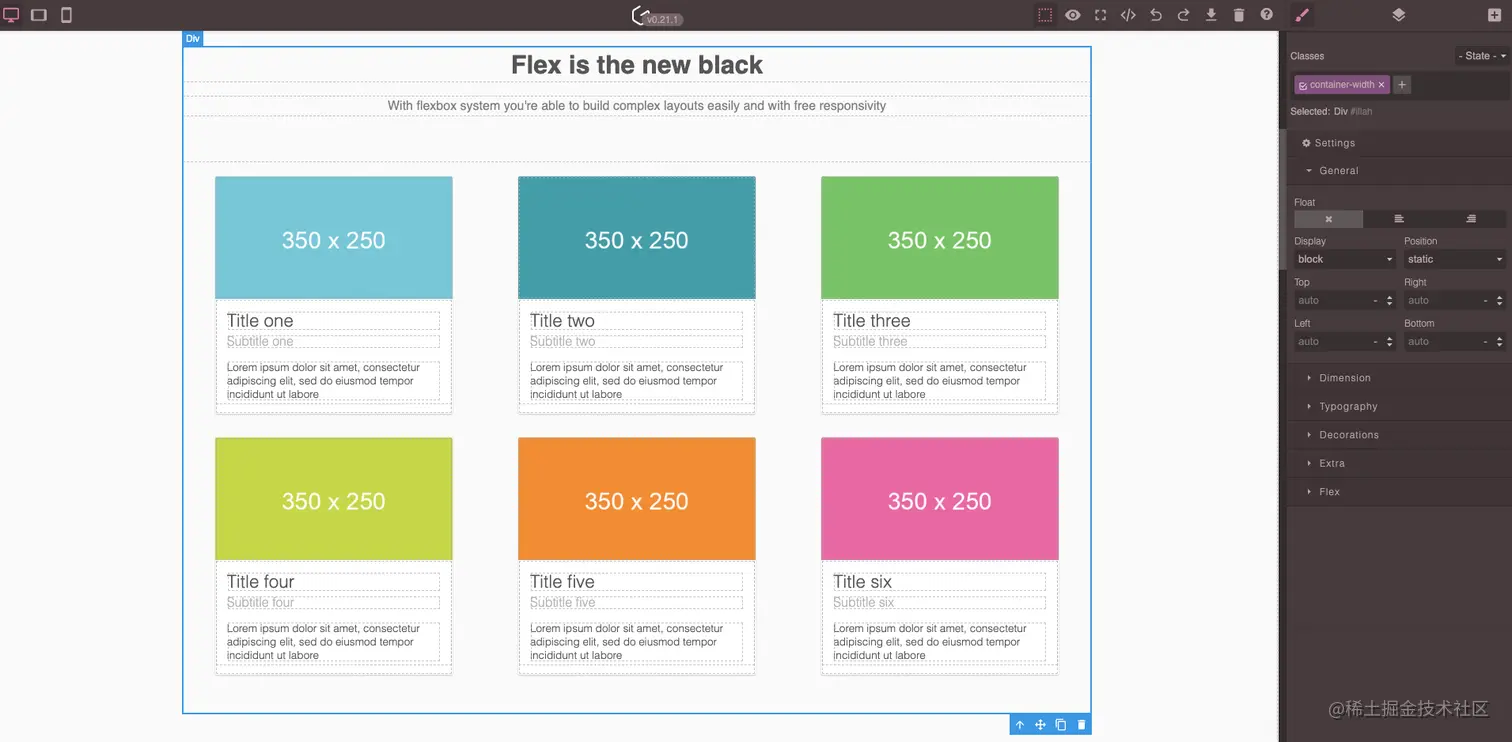Click the Right field stepper arrows
1512x742 pixels.
point(1500,301)
